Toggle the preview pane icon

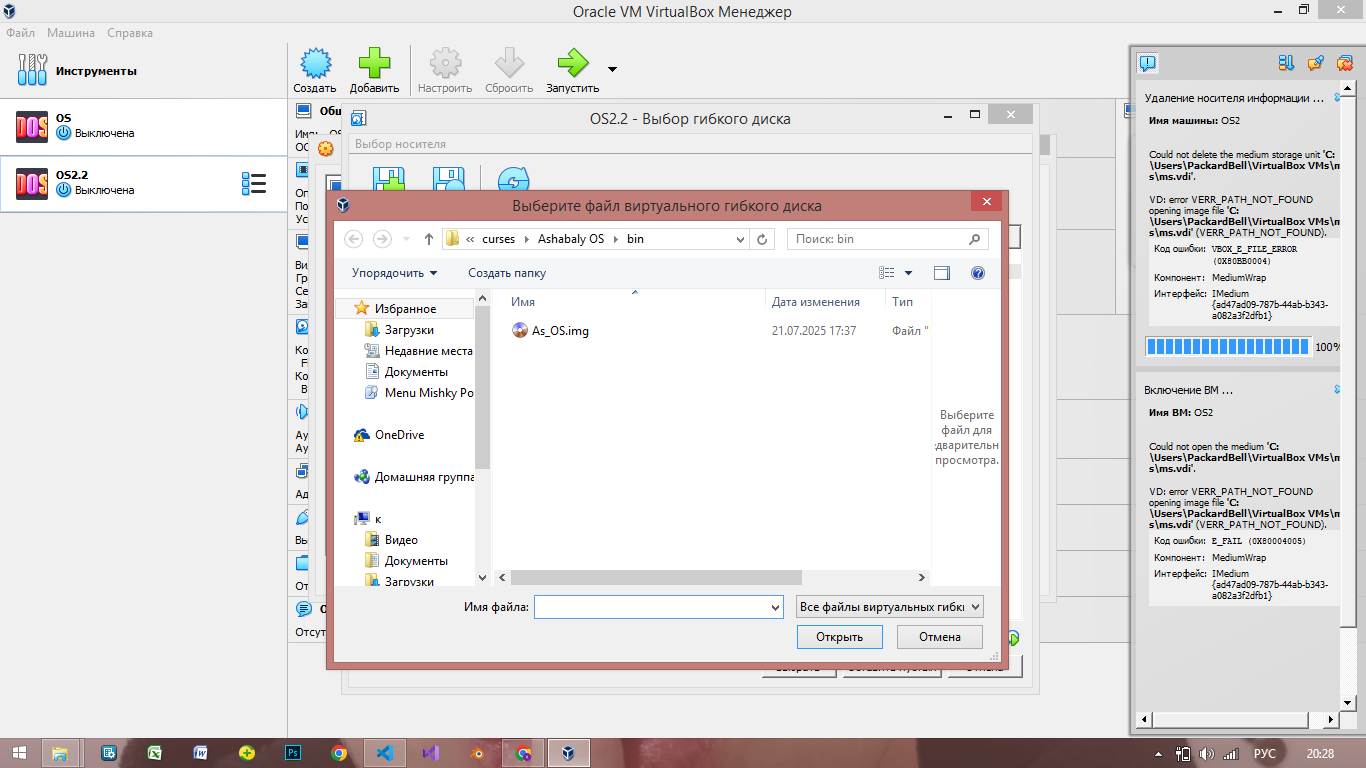(x=941, y=273)
